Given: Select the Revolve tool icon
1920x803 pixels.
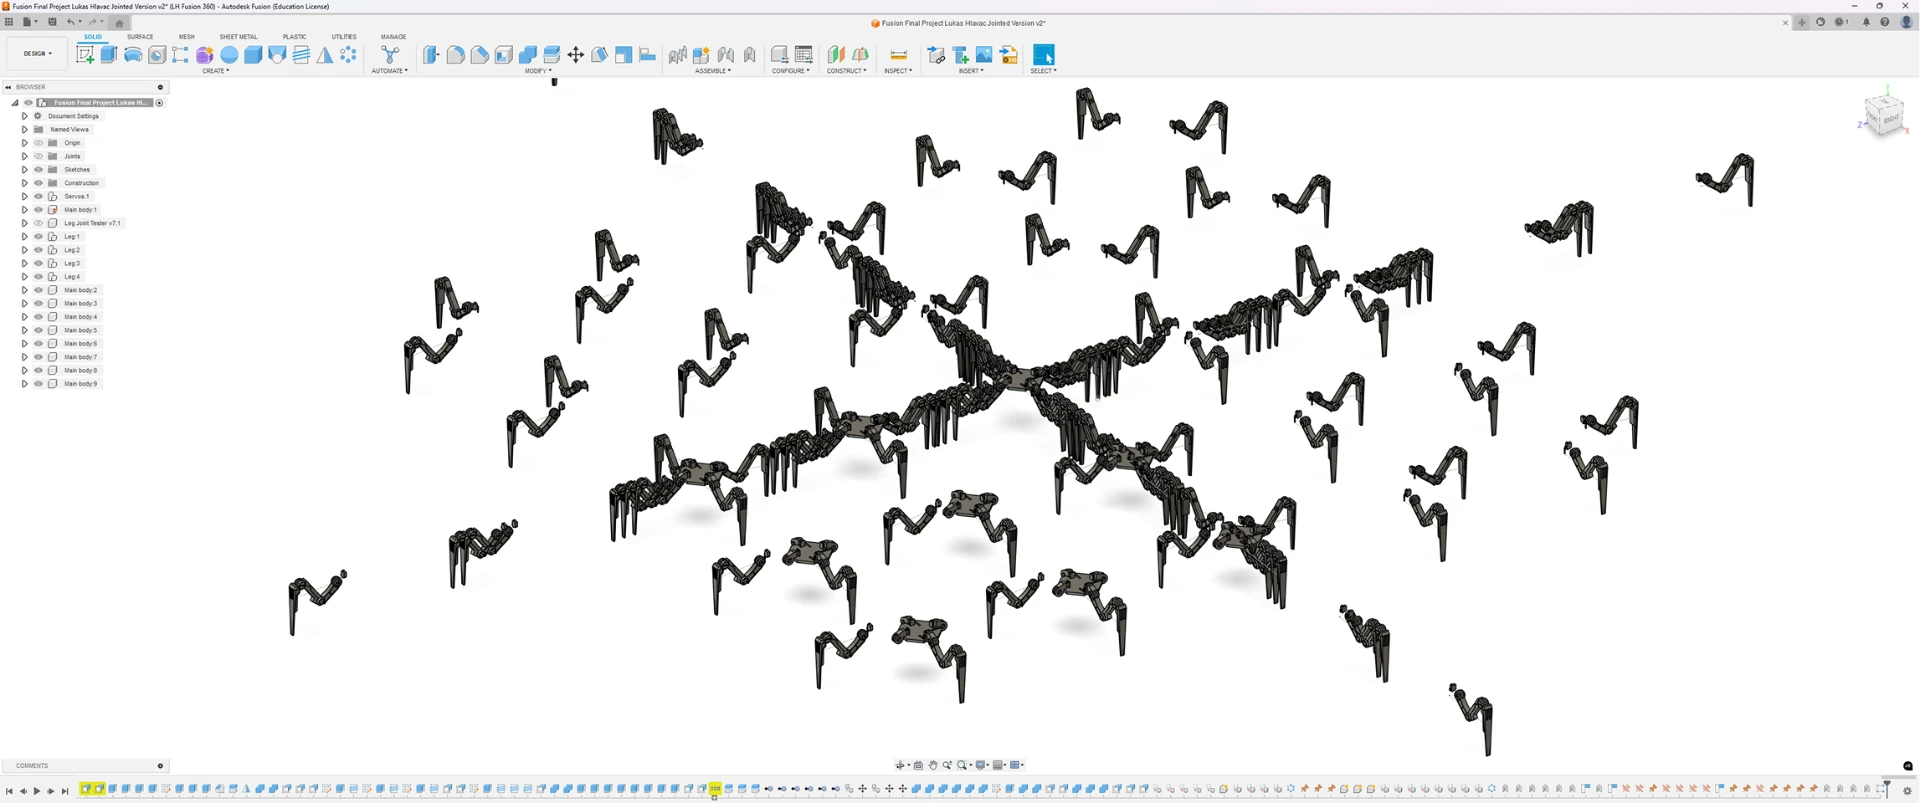Looking at the screenshot, I should click(x=133, y=55).
